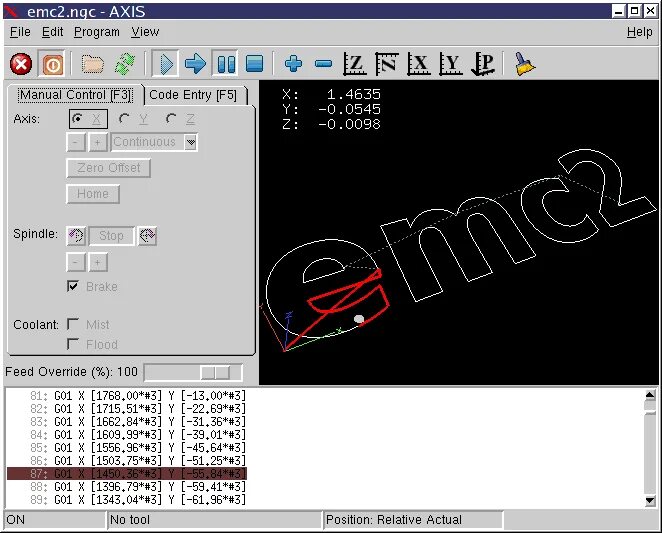Switch to rotated Z view
The width and height of the screenshot is (662, 533).
[x=386, y=64]
